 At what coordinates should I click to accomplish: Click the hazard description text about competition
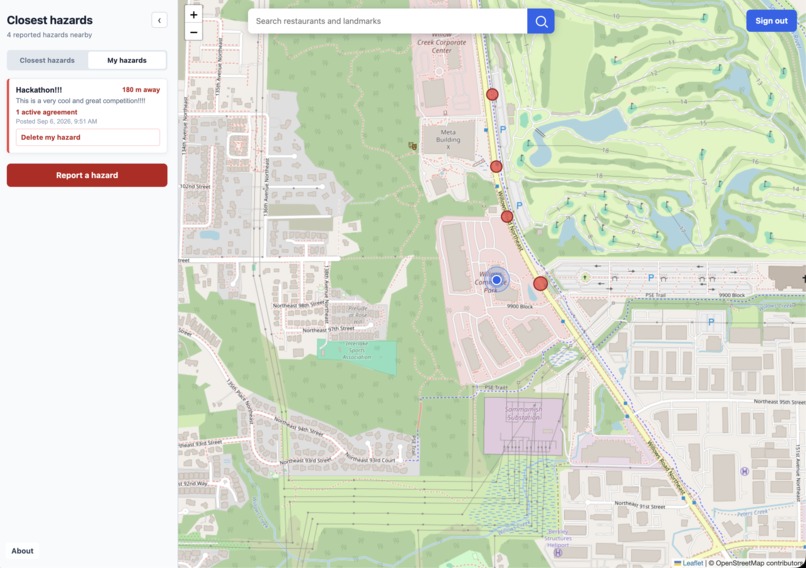(x=80, y=101)
